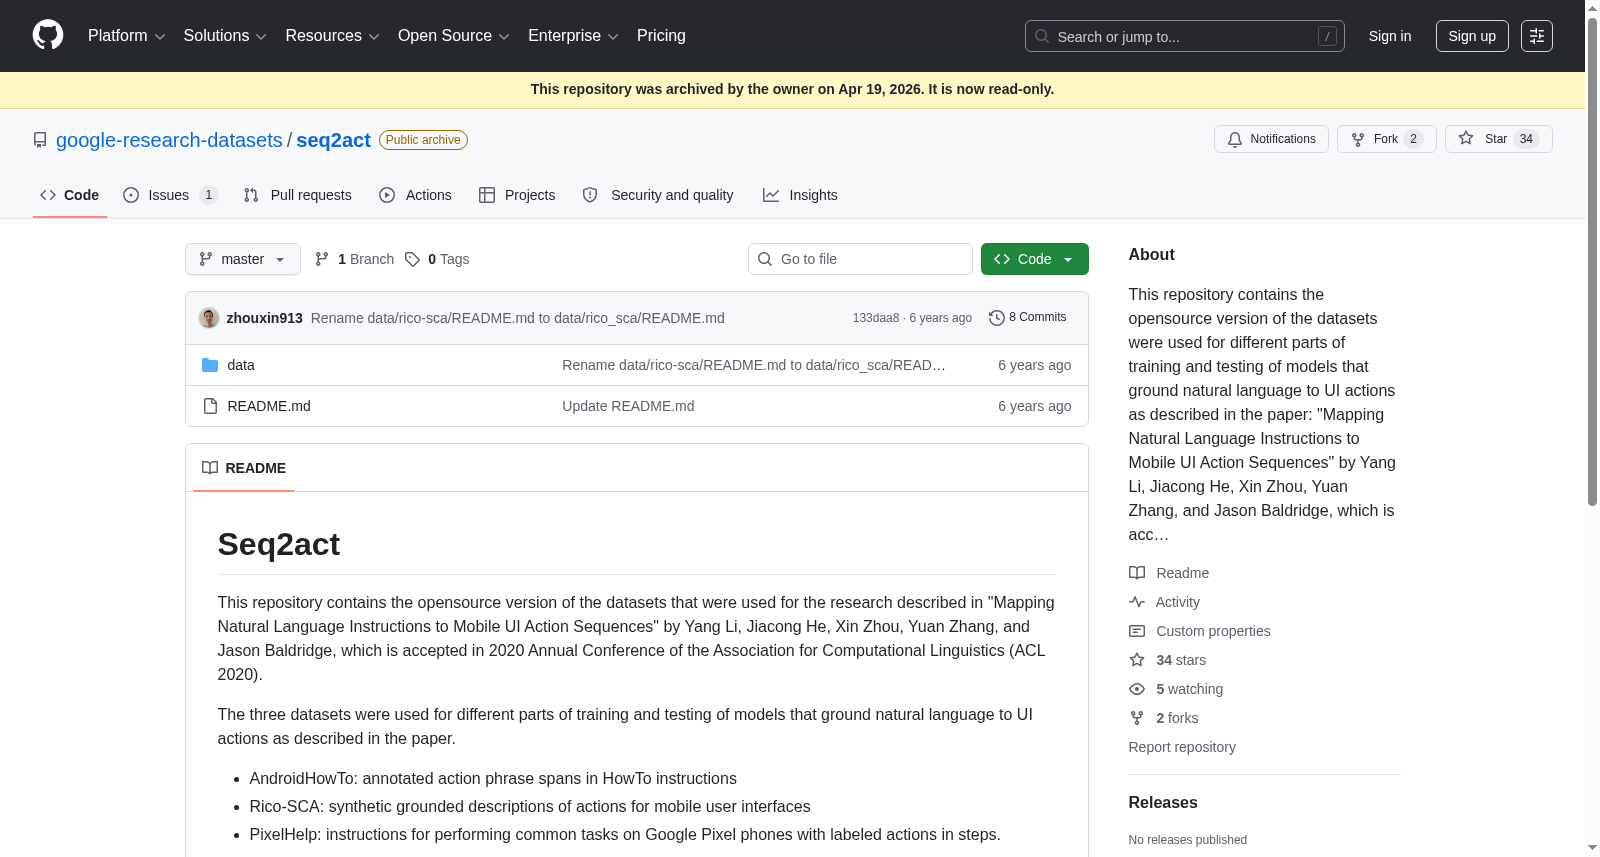Open the 8 Commits history link
This screenshot has height=857, width=1600.
(x=1028, y=318)
